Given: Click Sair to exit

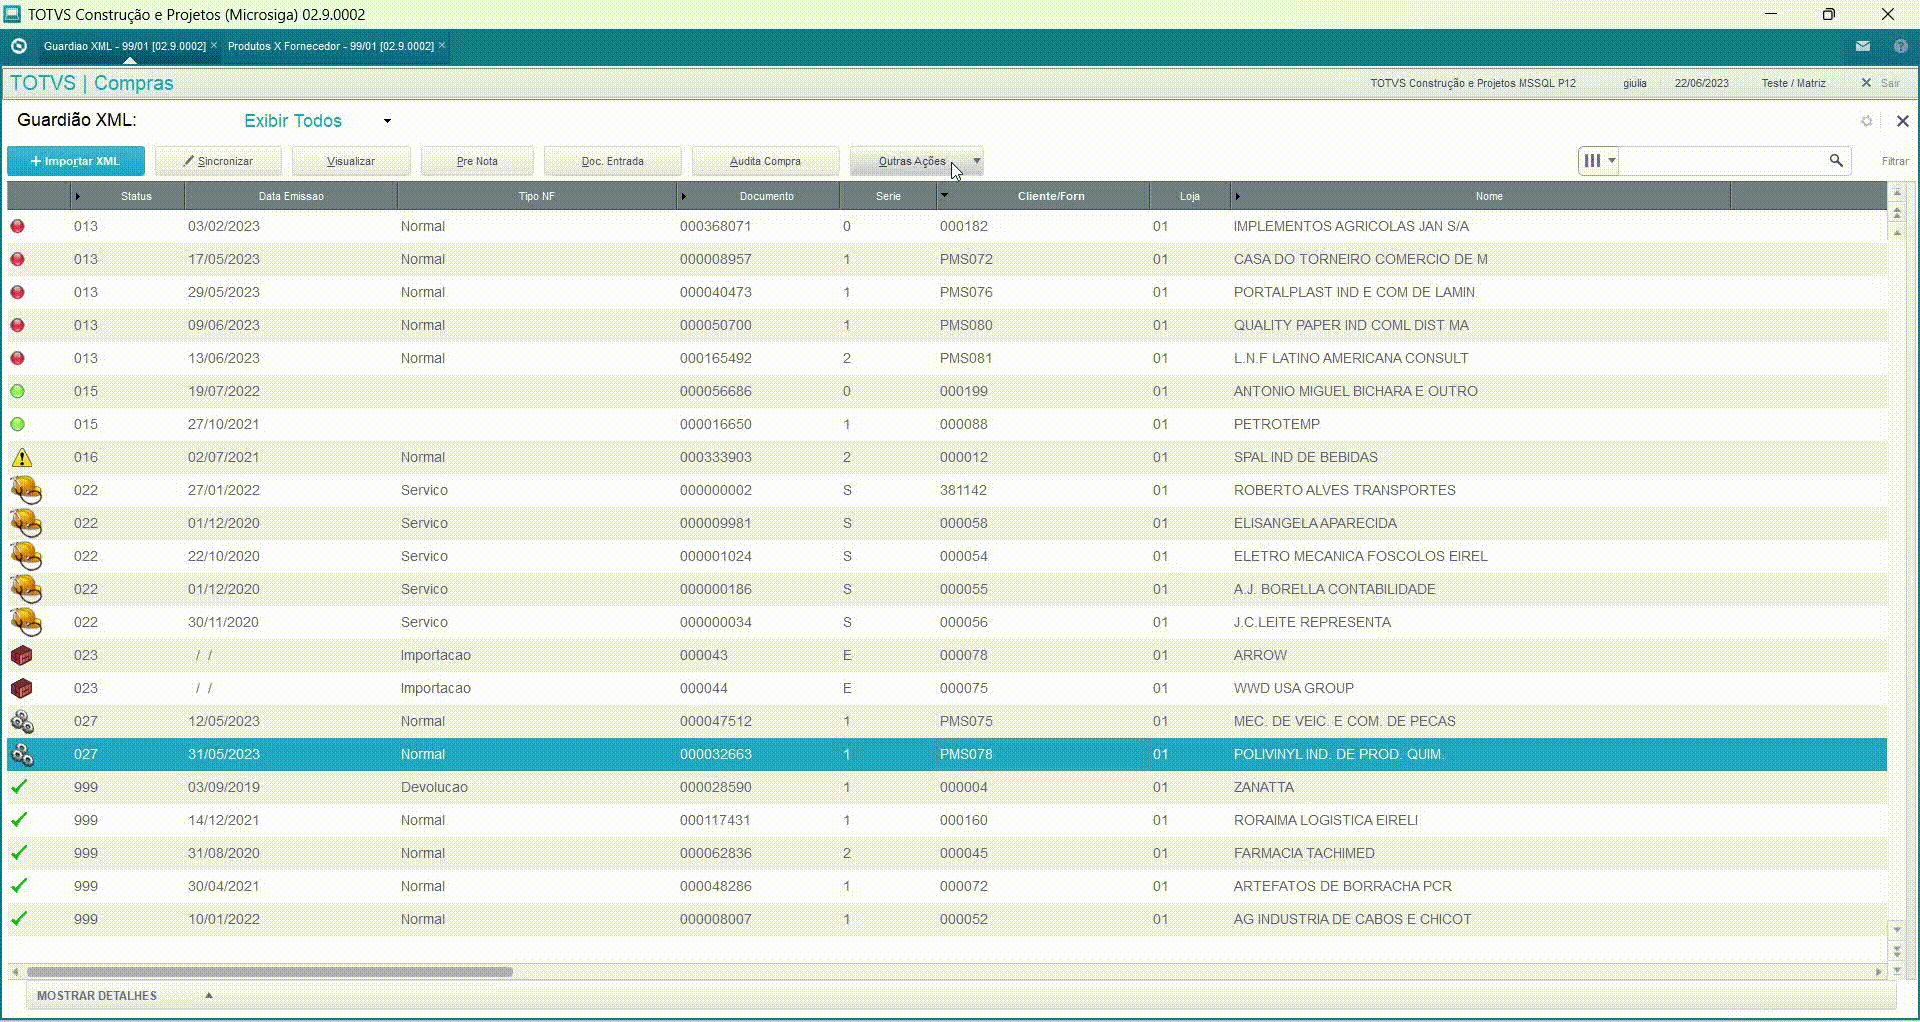Looking at the screenshot, I should (x=1889, y=83).
